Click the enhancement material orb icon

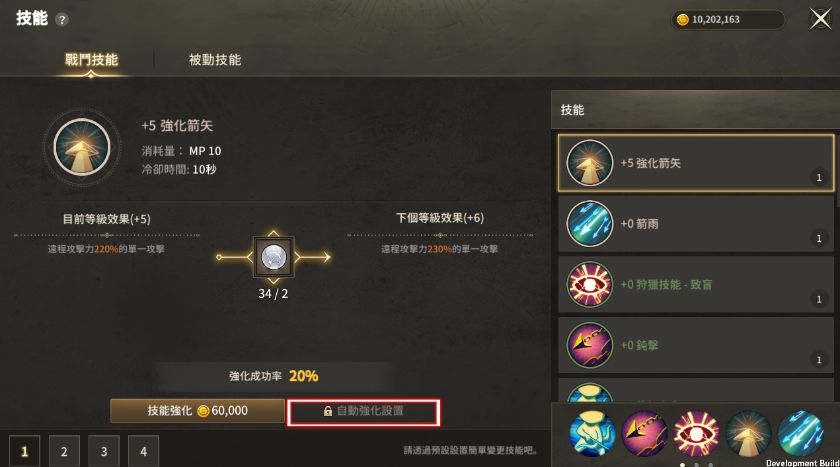point(273,257)
